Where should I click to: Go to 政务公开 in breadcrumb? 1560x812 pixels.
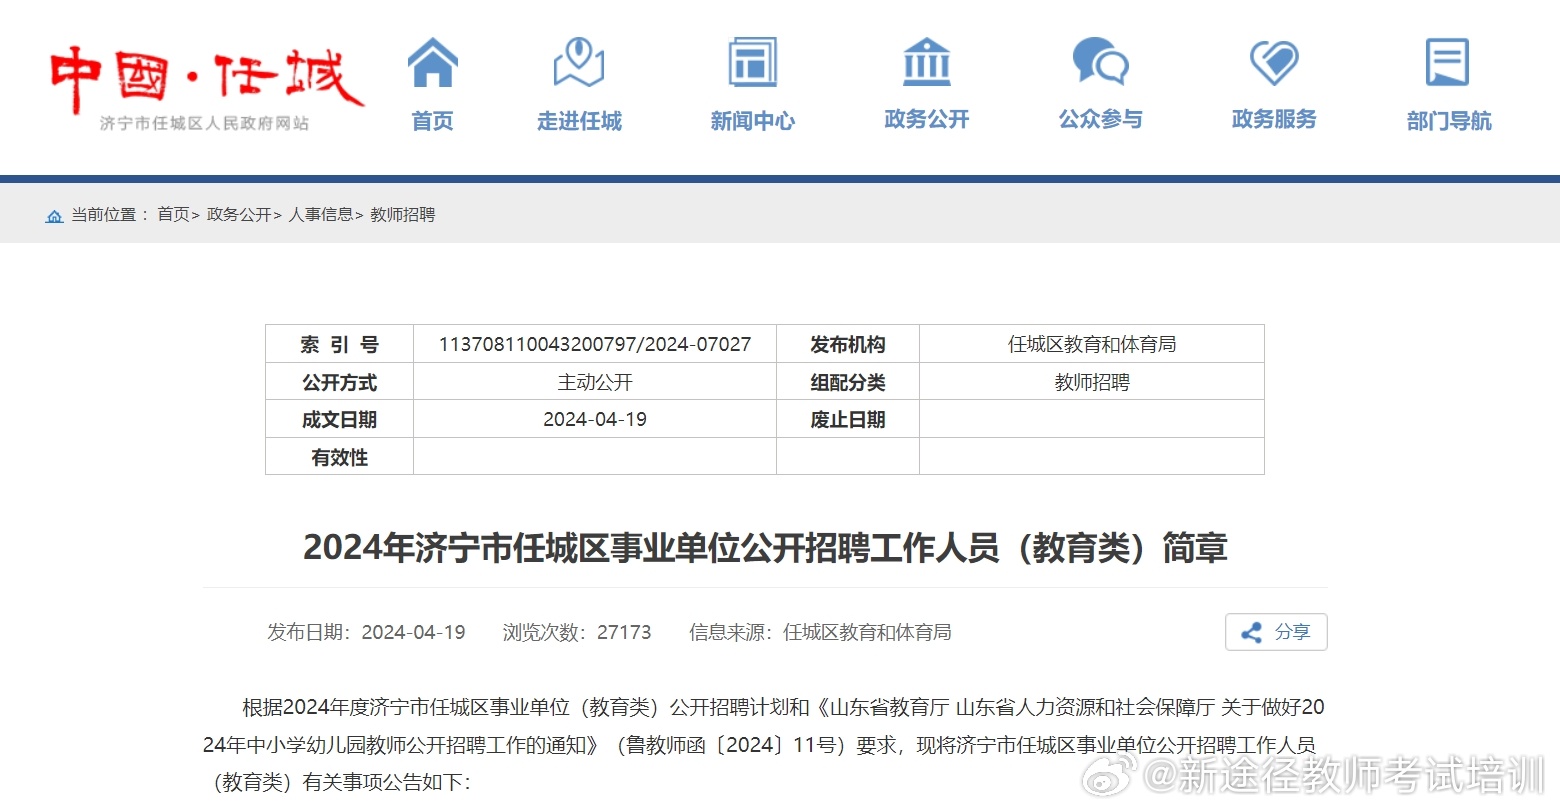(239, 215)
